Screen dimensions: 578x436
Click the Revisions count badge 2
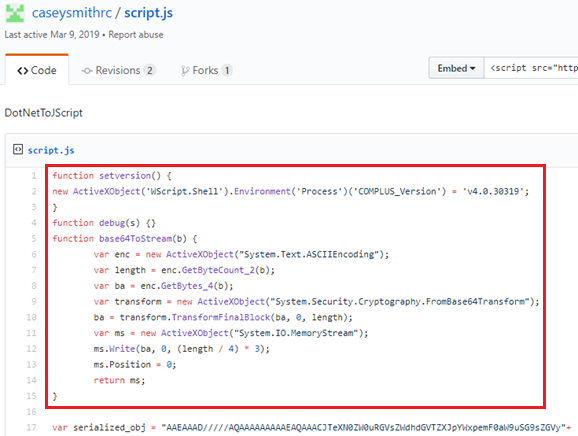[149, 70]
